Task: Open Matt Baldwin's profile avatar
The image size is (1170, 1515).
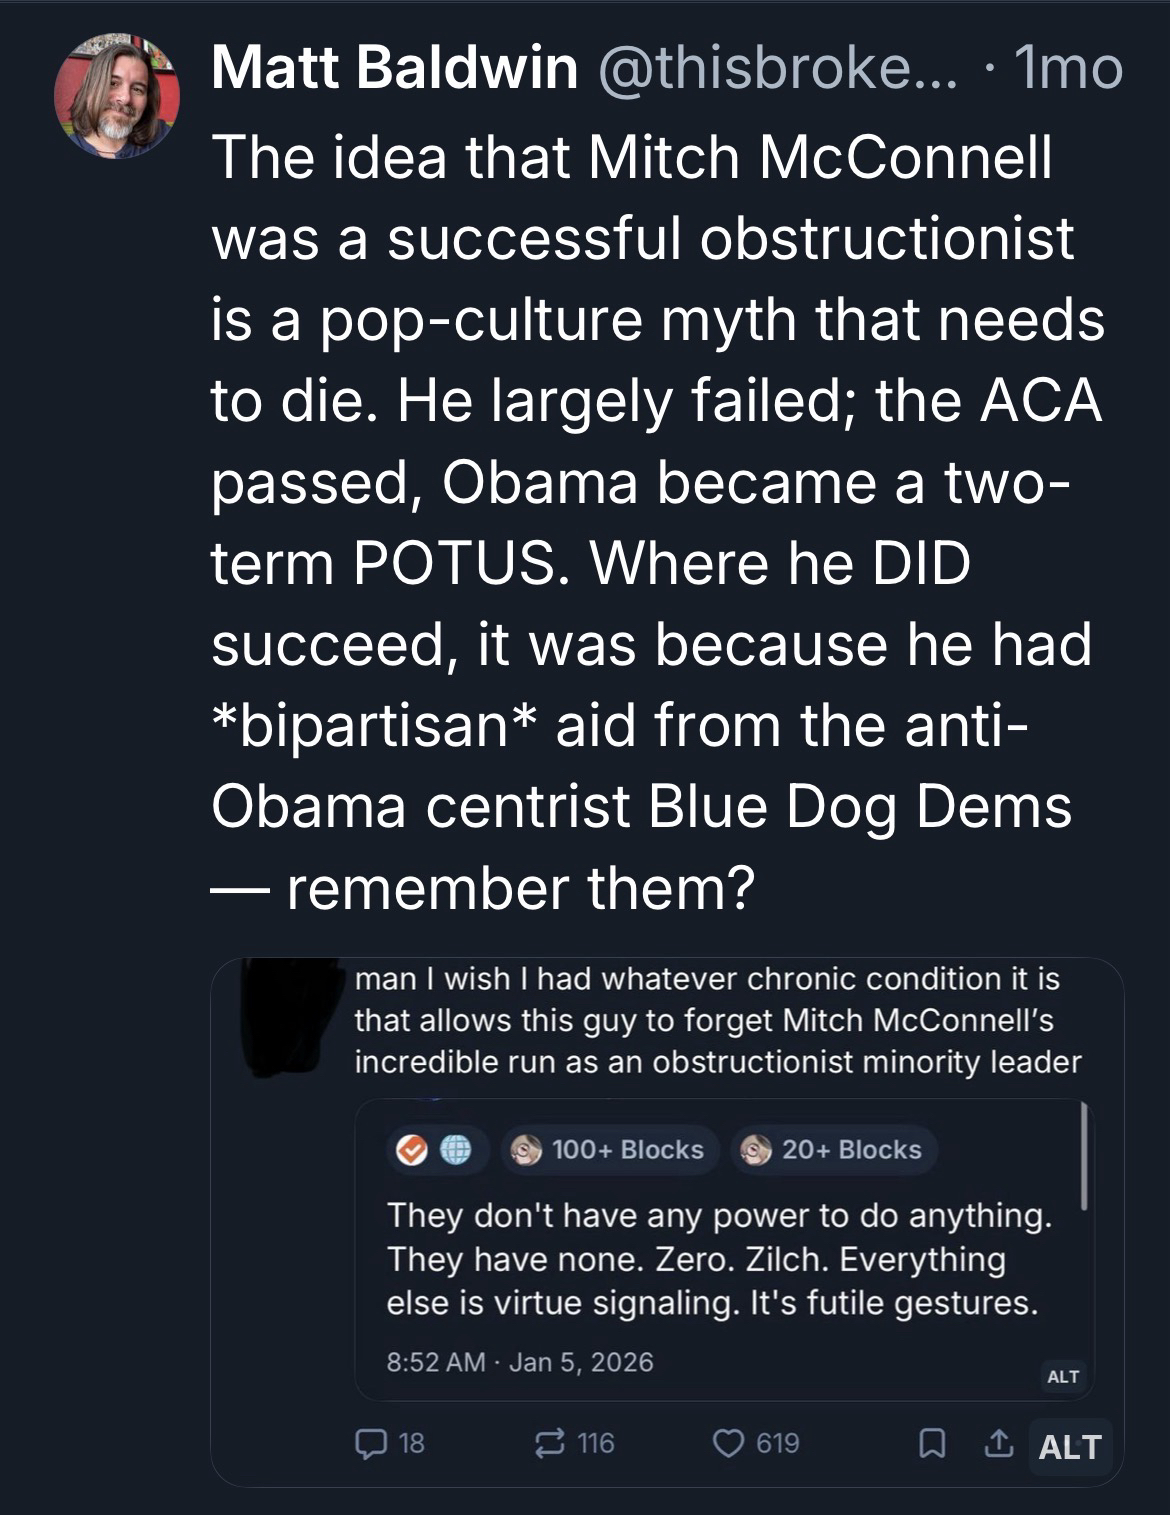Action: tap(117, 97)
